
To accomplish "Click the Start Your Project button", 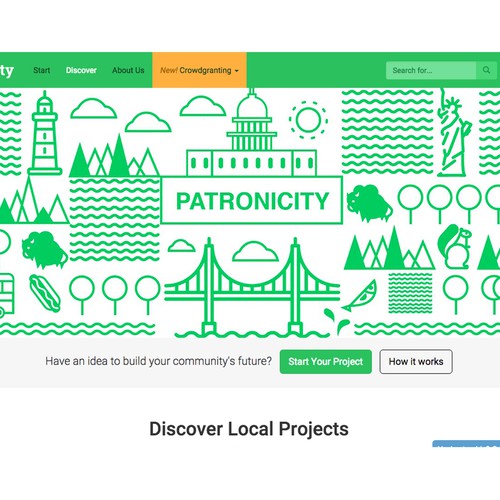I will tap(326, 362).
